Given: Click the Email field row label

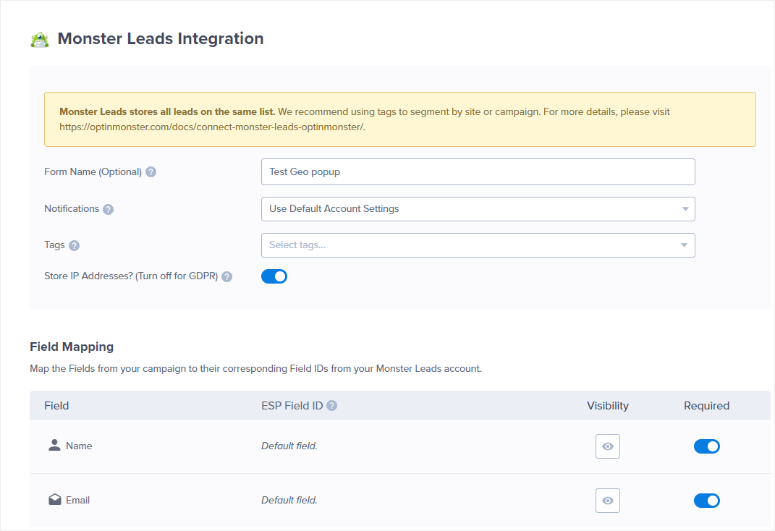Looking at the screenshot, I should (78, 500).
